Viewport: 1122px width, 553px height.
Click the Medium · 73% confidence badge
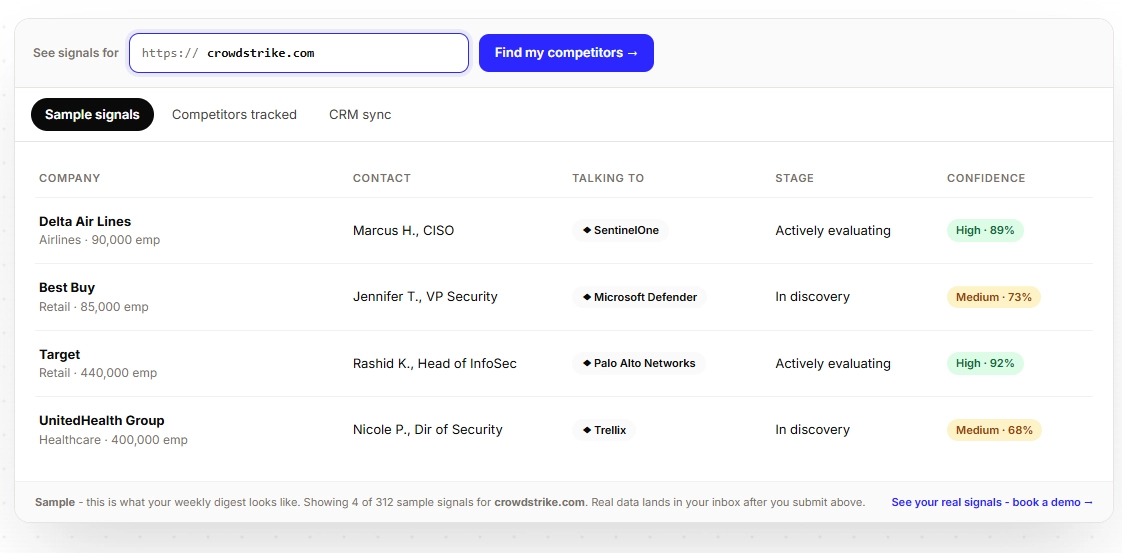pyautogui.click(x=993, y=297)
